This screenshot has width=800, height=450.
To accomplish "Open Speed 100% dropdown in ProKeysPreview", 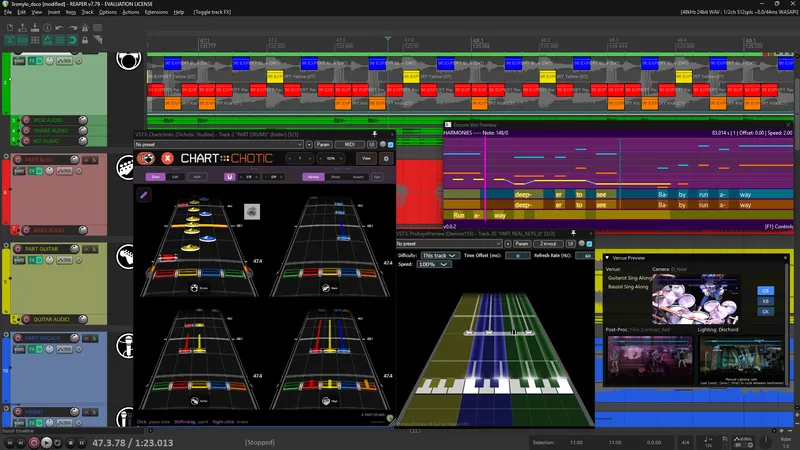I will coord(434,264).
